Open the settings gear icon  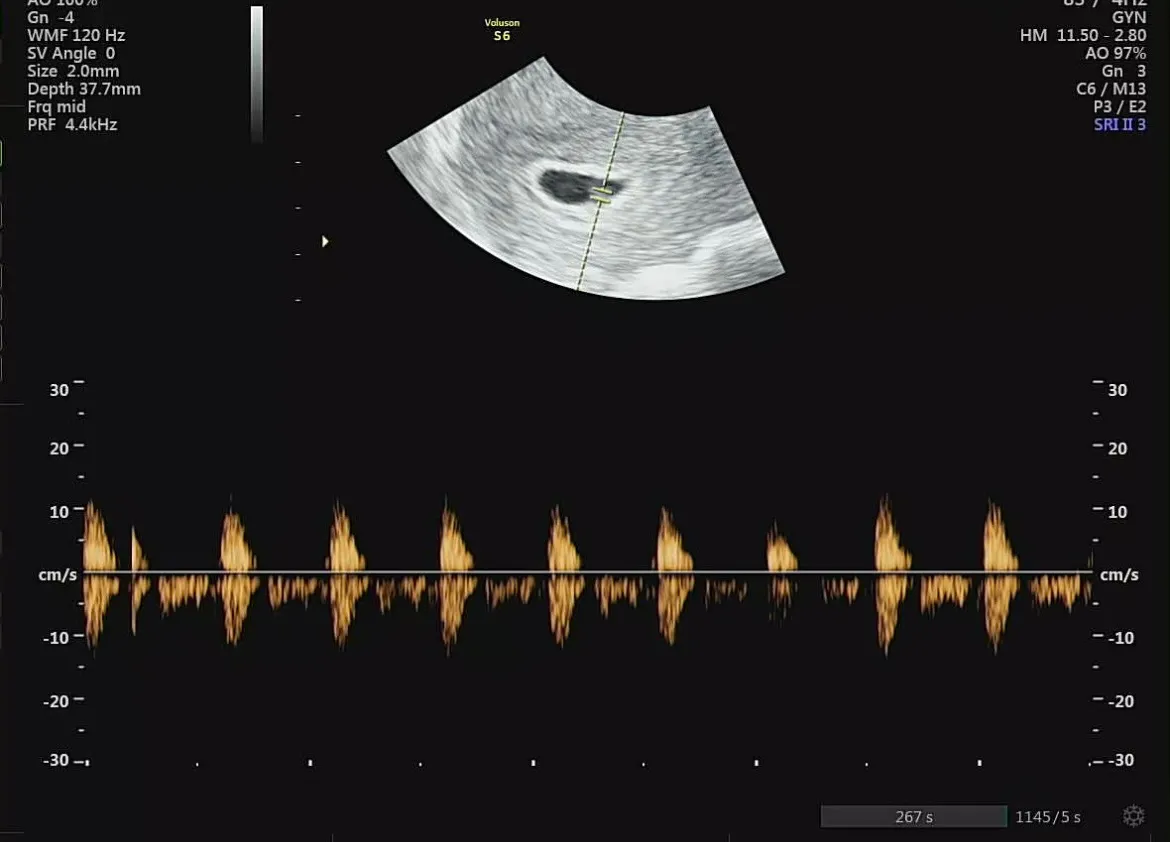click(1133, 816)
